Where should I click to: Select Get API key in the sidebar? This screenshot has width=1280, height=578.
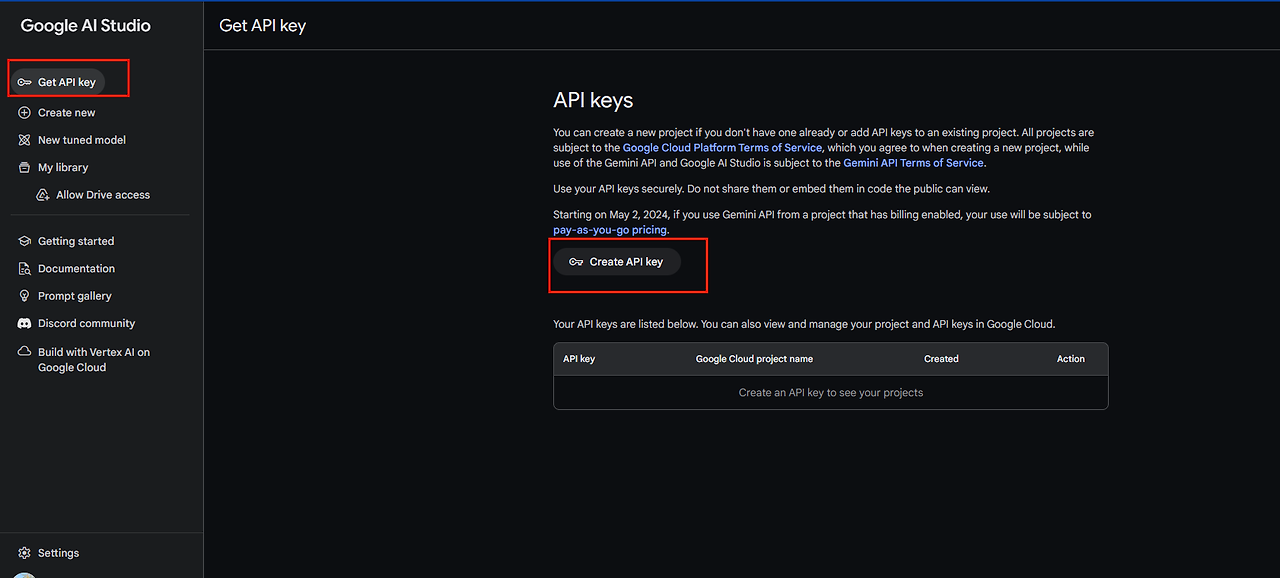[66, 82]
